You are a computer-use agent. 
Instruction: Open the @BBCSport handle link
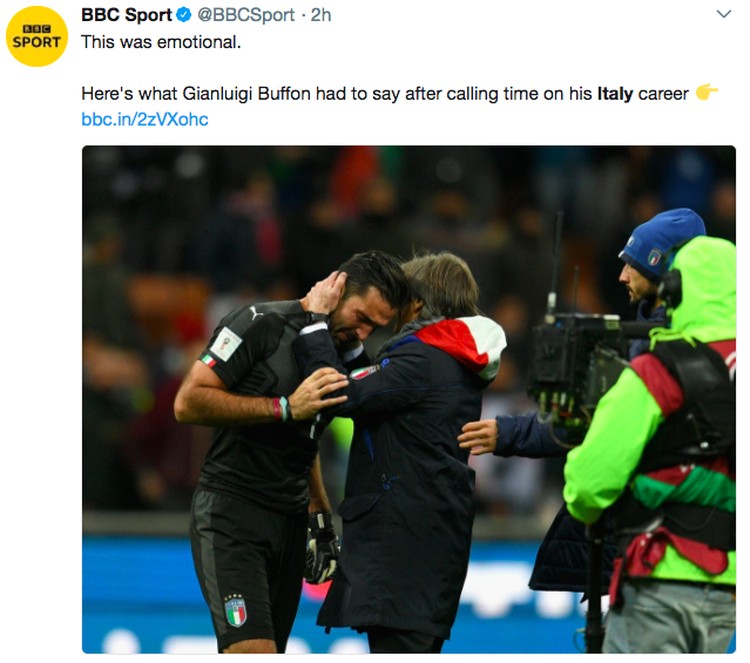tap(246, 15)
